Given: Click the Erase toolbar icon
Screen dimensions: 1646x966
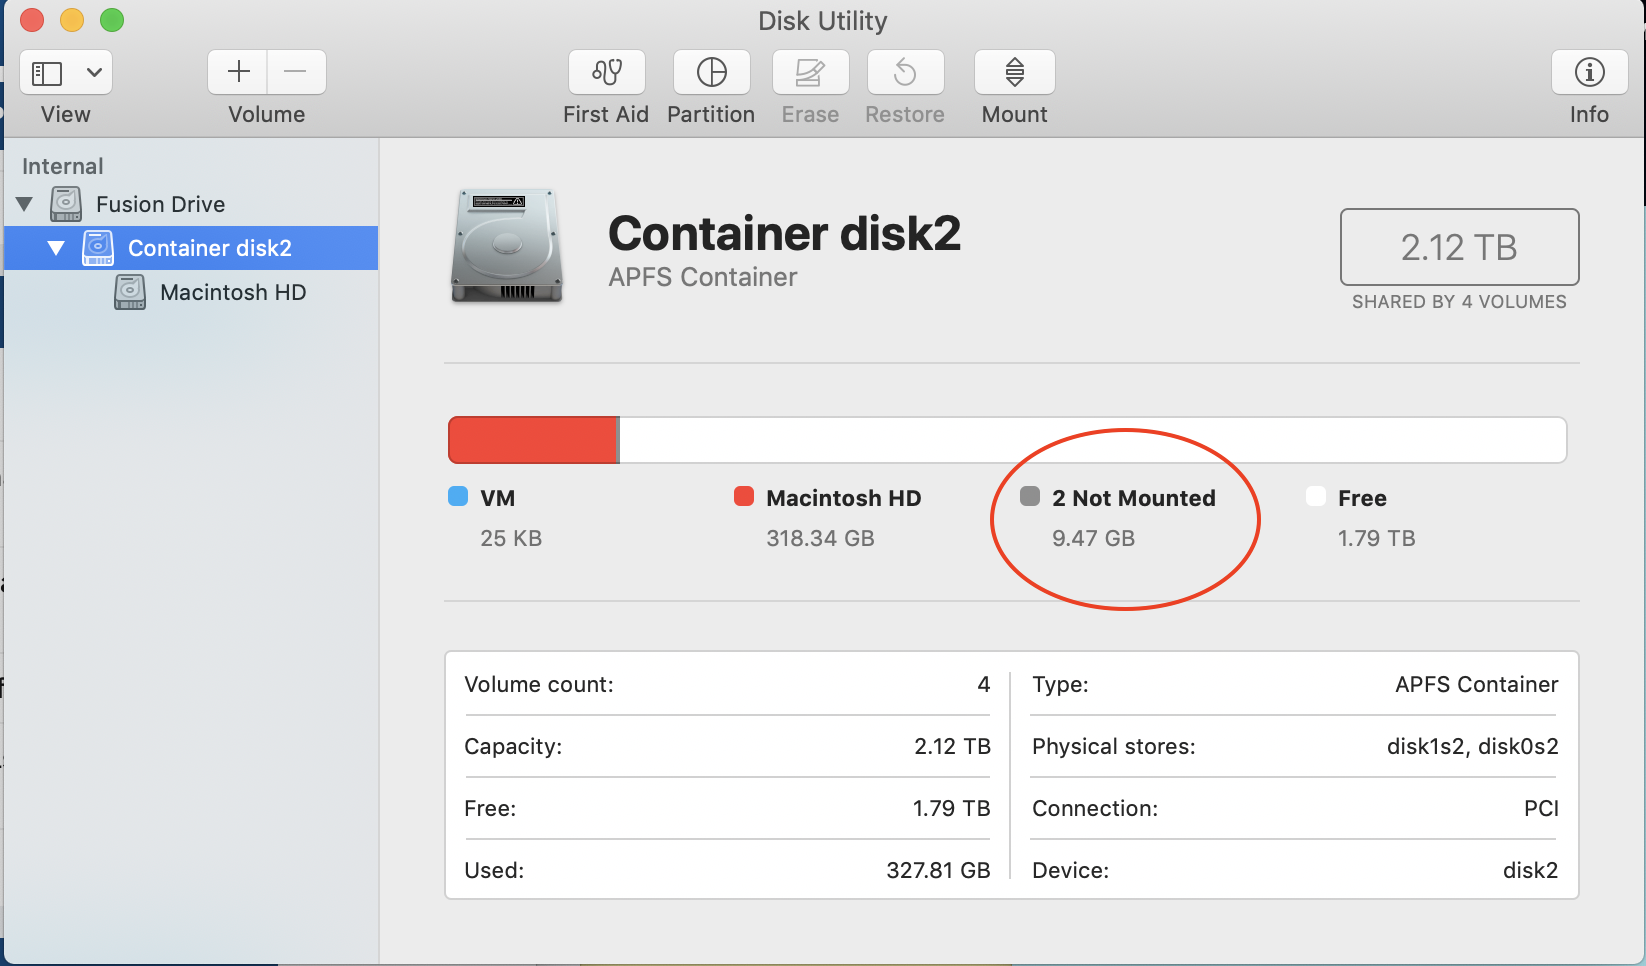Looking at the screenshot, I should 810,72.
